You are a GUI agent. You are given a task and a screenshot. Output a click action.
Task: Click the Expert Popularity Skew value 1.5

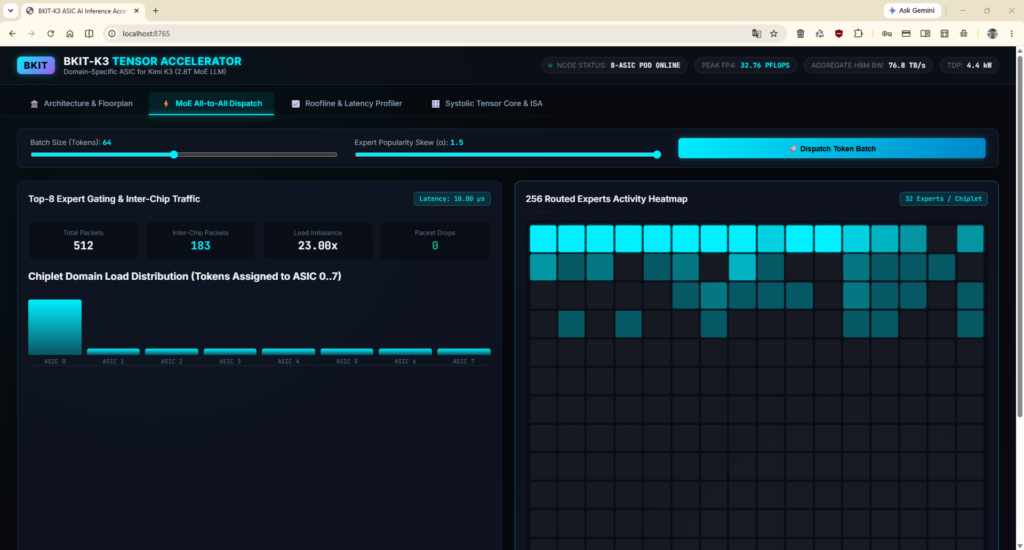point(456,142)
